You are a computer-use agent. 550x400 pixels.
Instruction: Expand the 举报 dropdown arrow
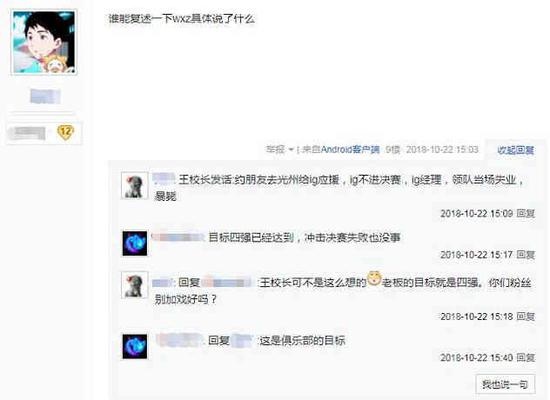[291, 150]
